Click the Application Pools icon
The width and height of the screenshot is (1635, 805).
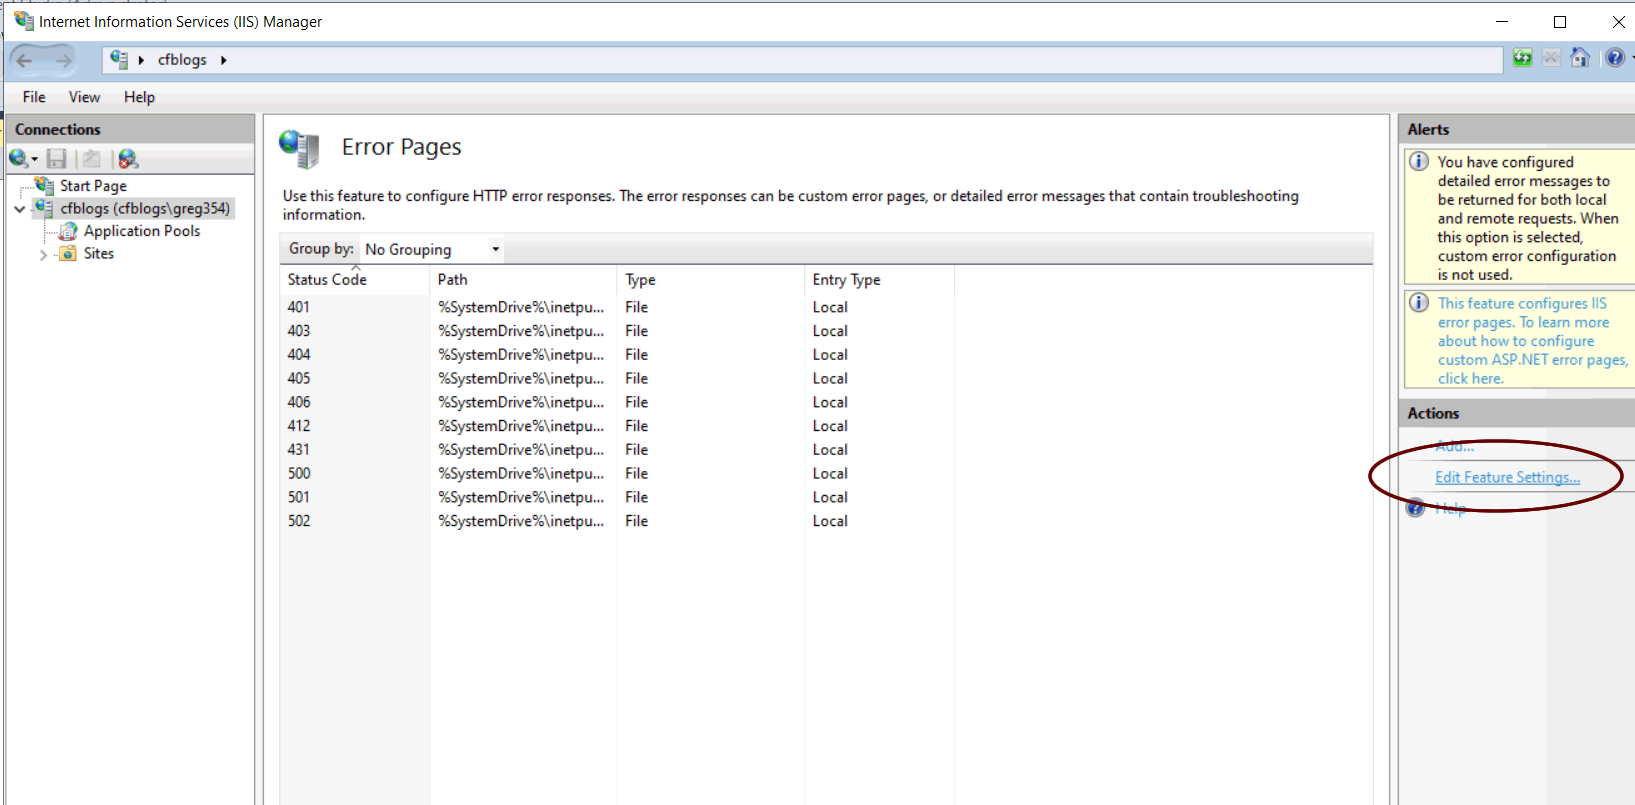click(68, 231)
